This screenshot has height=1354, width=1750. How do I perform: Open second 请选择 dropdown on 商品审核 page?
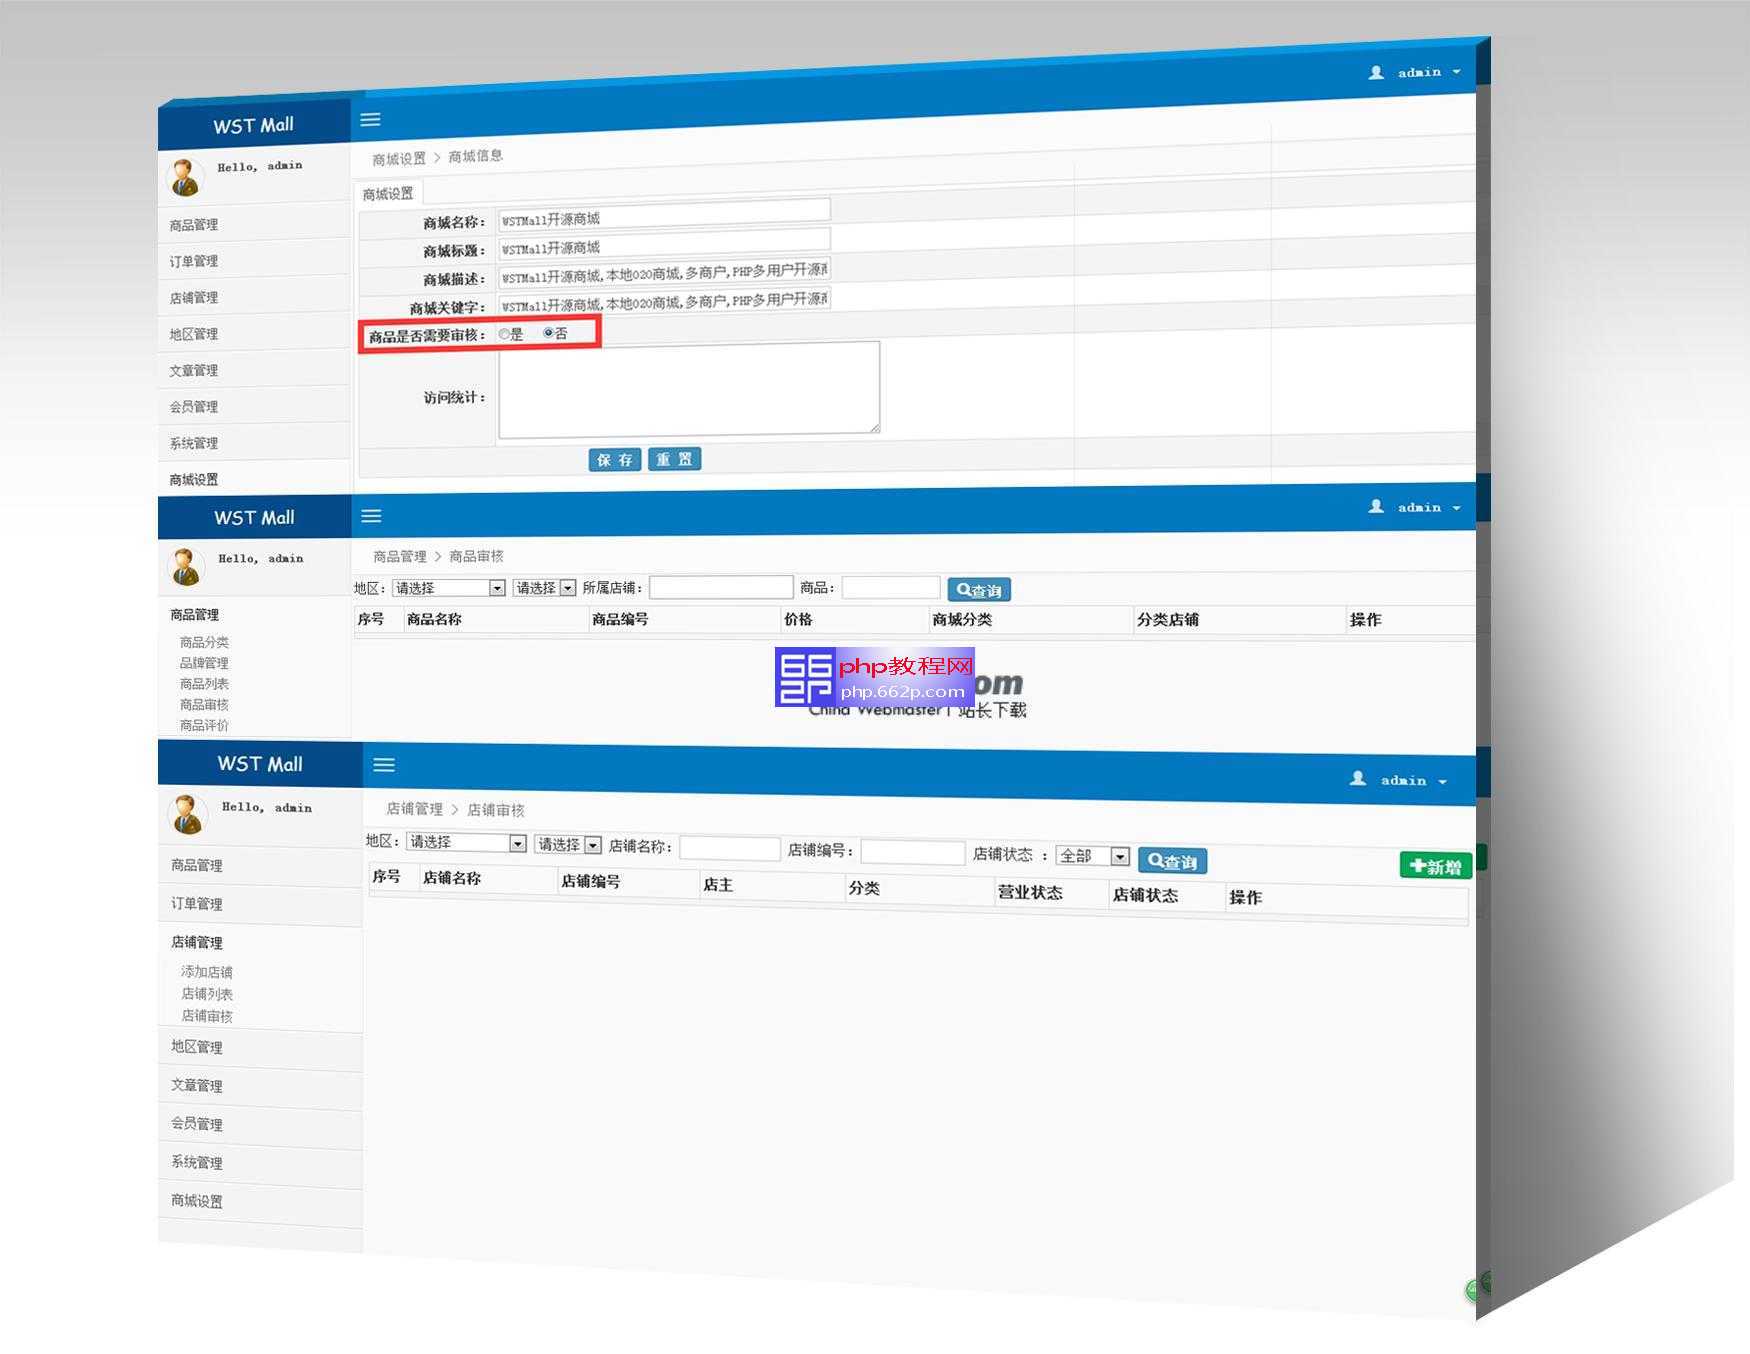tap(545, 588)
